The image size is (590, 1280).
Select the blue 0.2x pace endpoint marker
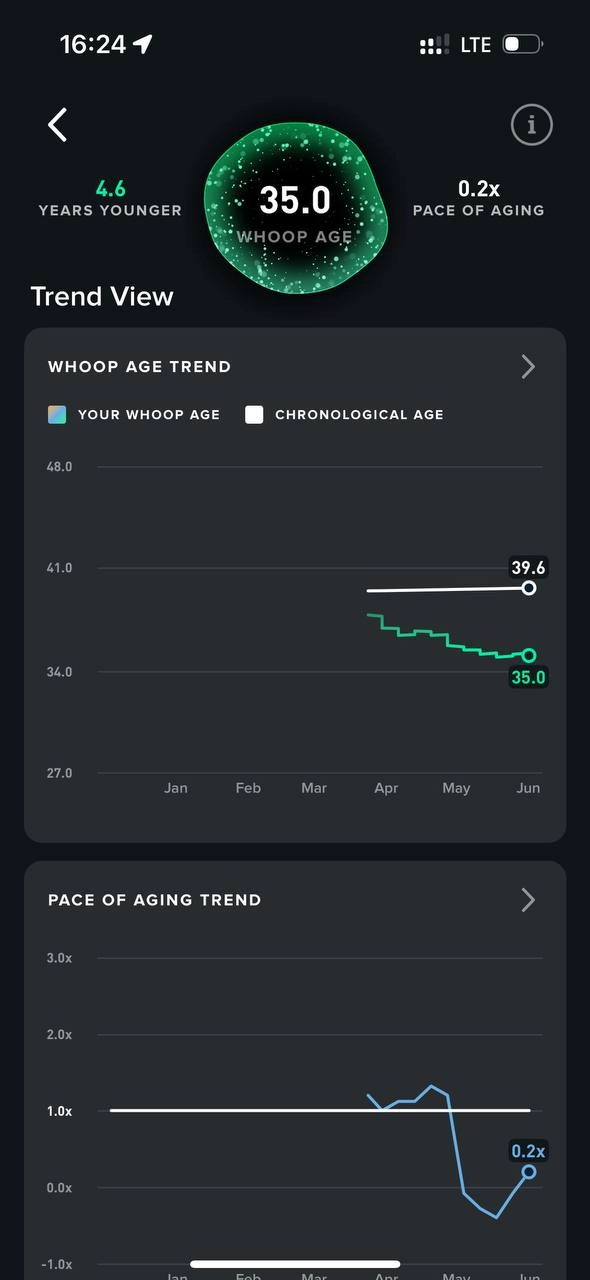529,1172
